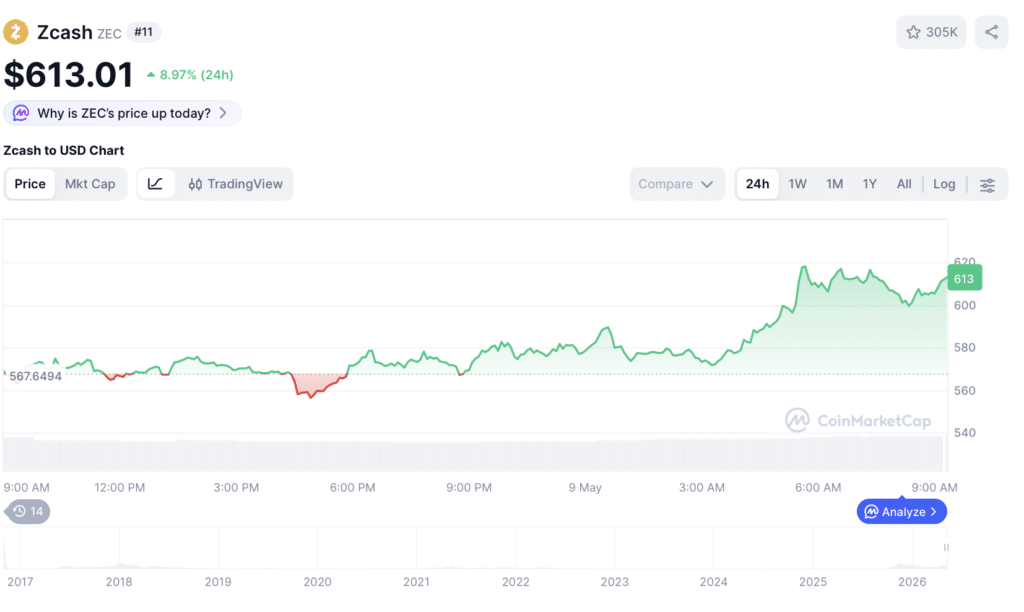Click the Analyze button
The image size is (1024, 612).
[x=901, y=511]
